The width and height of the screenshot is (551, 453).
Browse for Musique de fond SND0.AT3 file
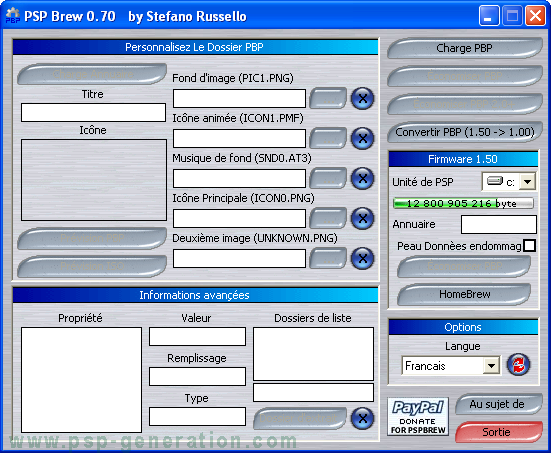click(328, 179)
